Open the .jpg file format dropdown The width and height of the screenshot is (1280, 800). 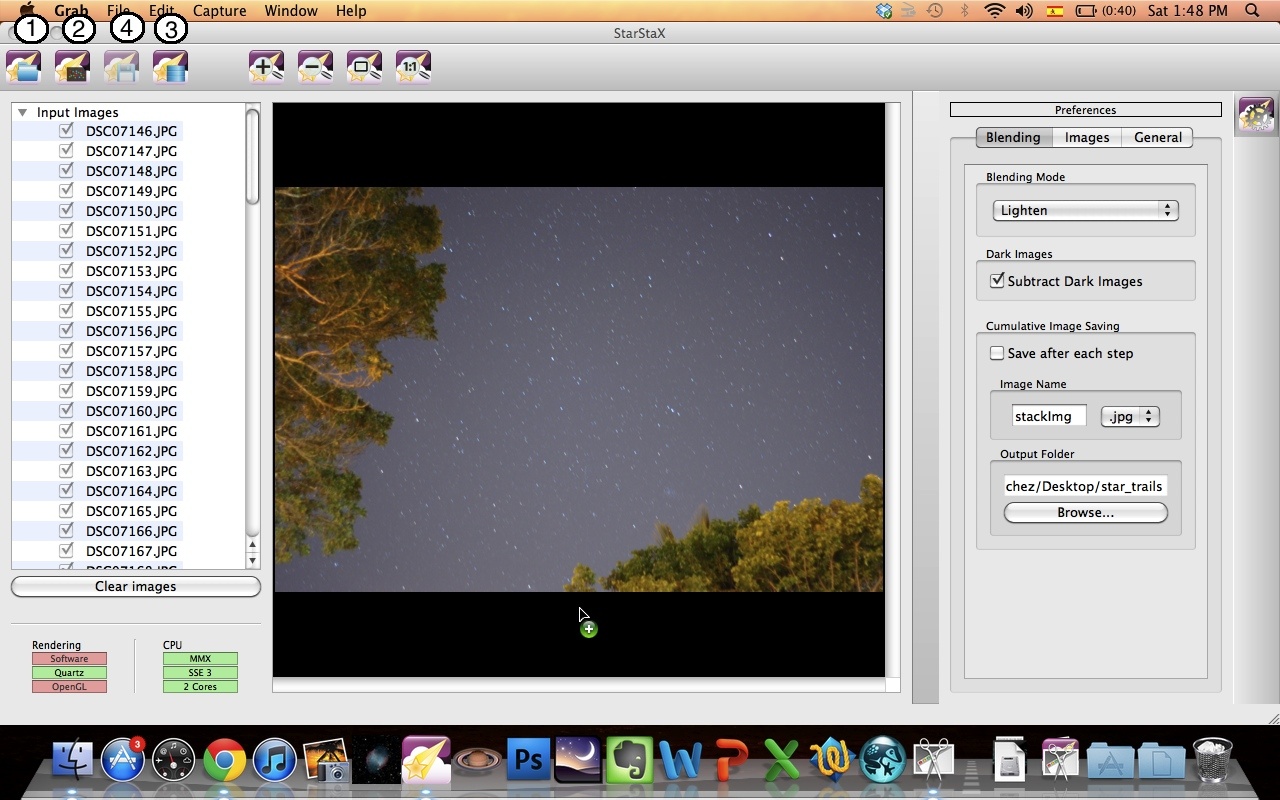pyautogui.click(x=1130, y=417)
